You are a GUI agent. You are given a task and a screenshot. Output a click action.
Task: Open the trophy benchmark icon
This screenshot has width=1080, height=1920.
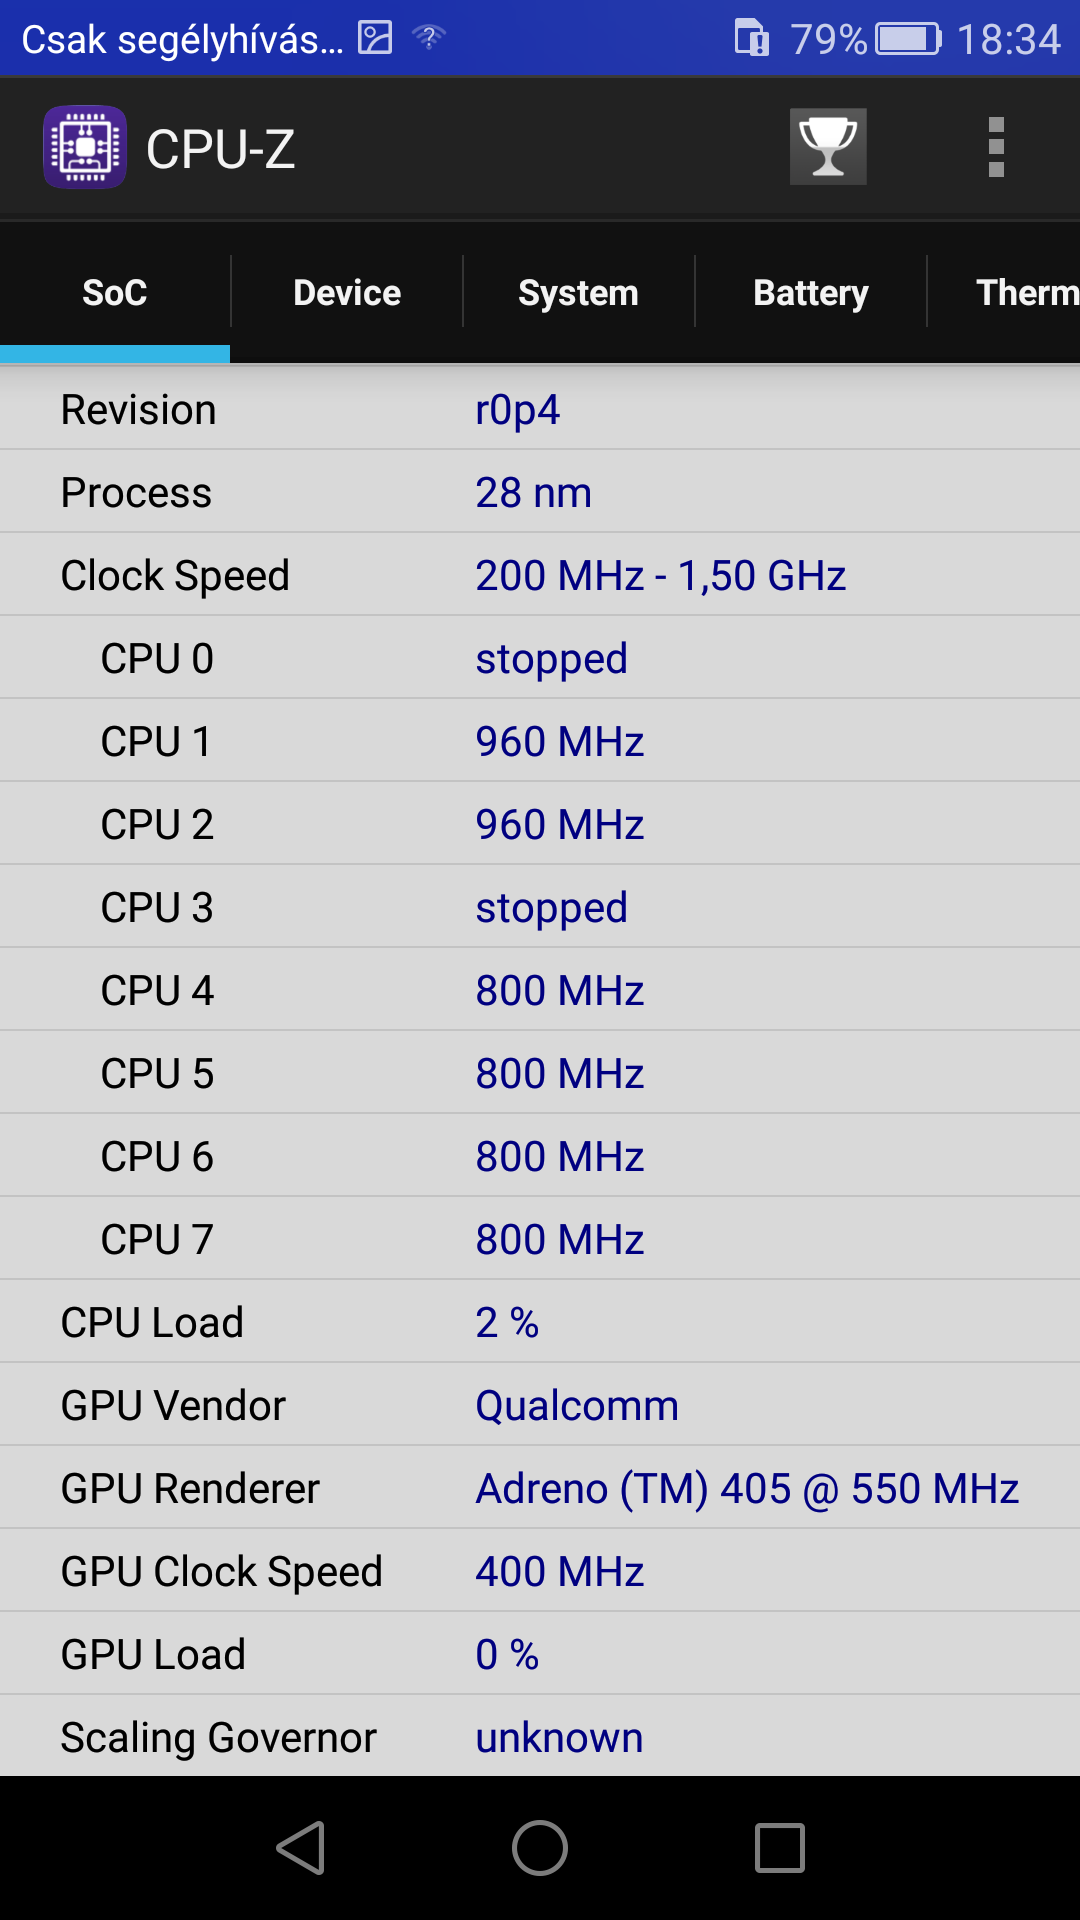click(x=828, y=147)
